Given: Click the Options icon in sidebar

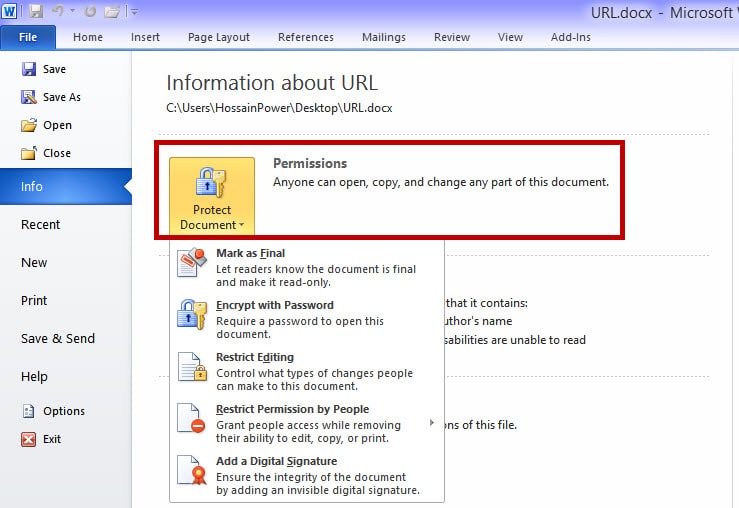Looking at the screenshot, I should coord(29,411).
